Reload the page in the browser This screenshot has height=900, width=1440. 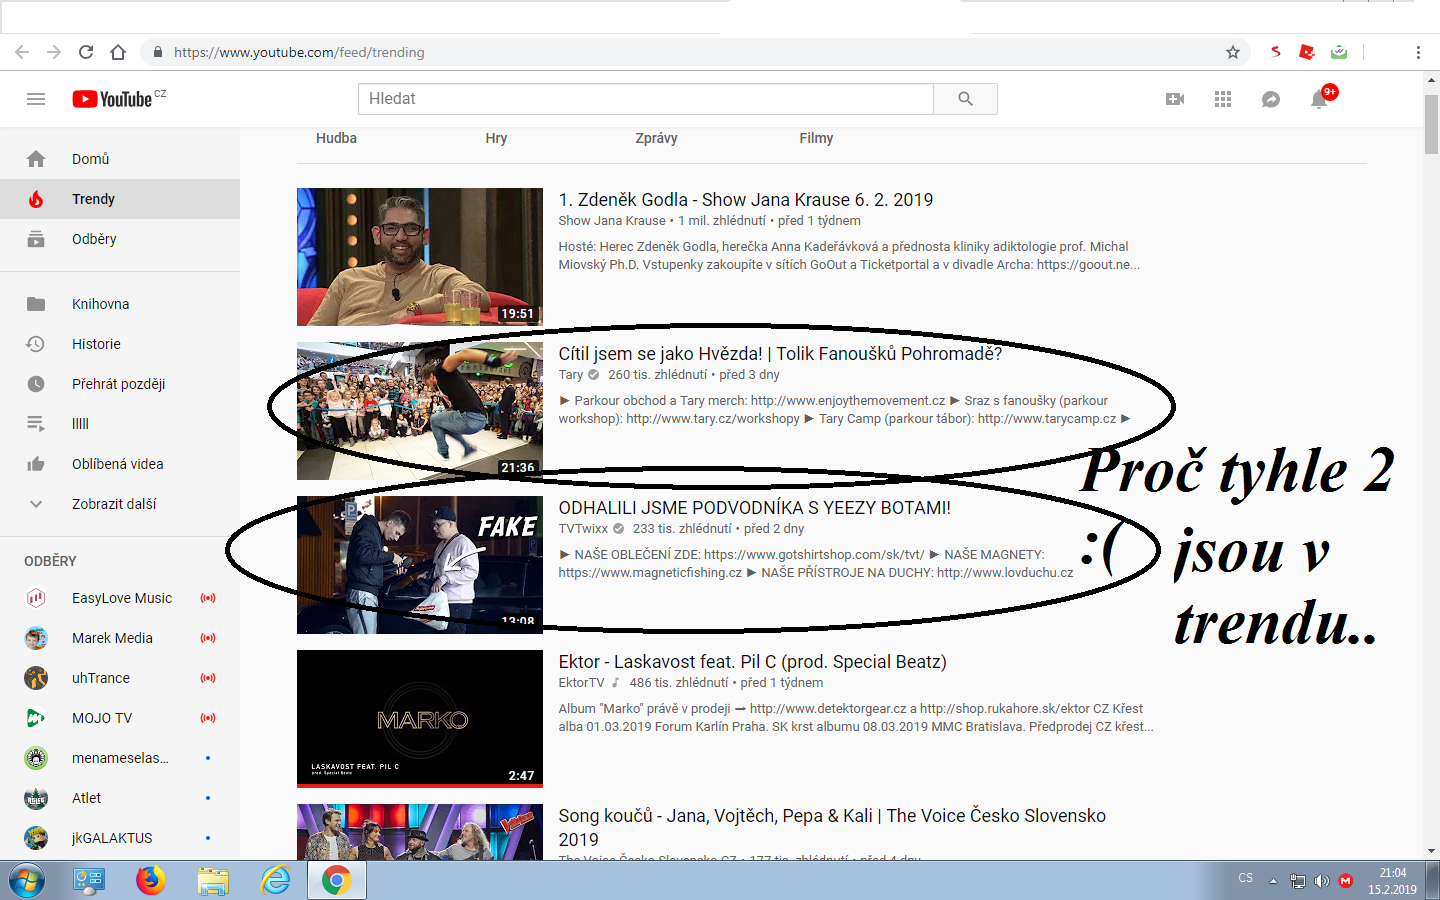86,52
